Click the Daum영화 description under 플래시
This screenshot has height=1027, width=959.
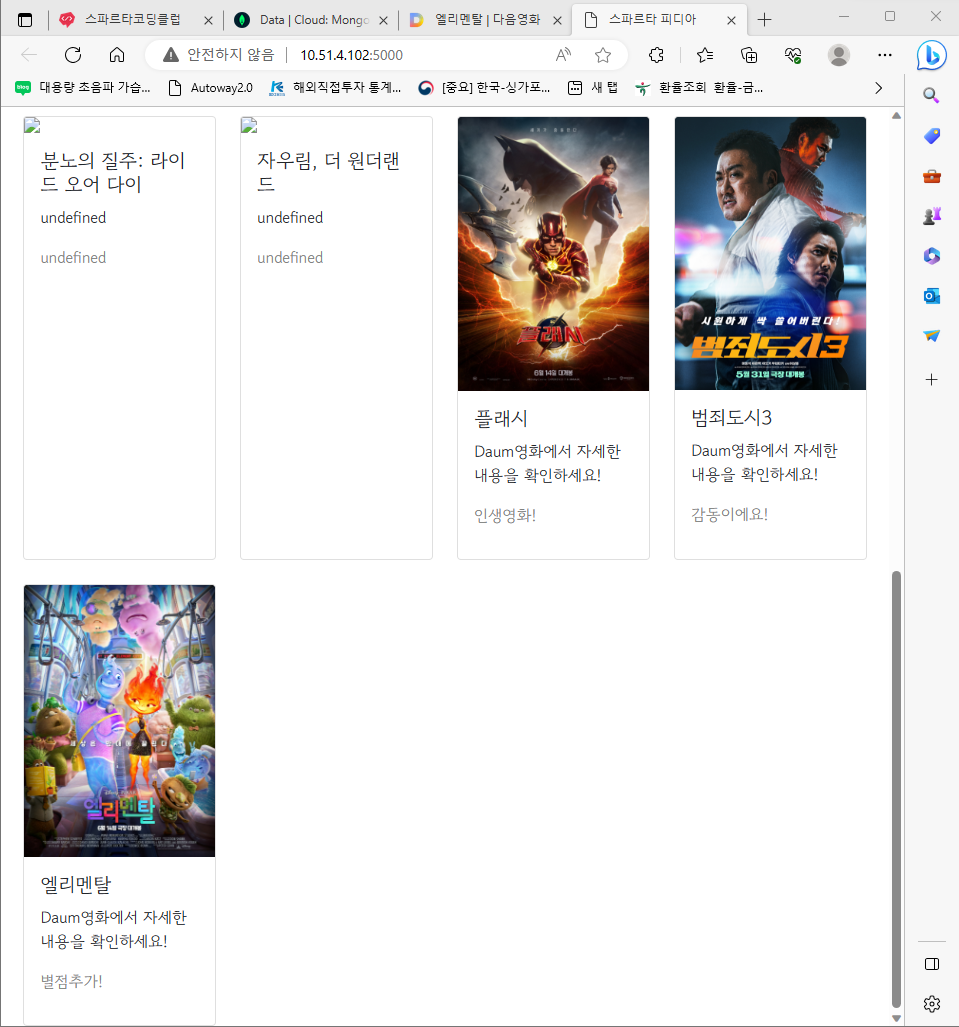click(548, 463)
